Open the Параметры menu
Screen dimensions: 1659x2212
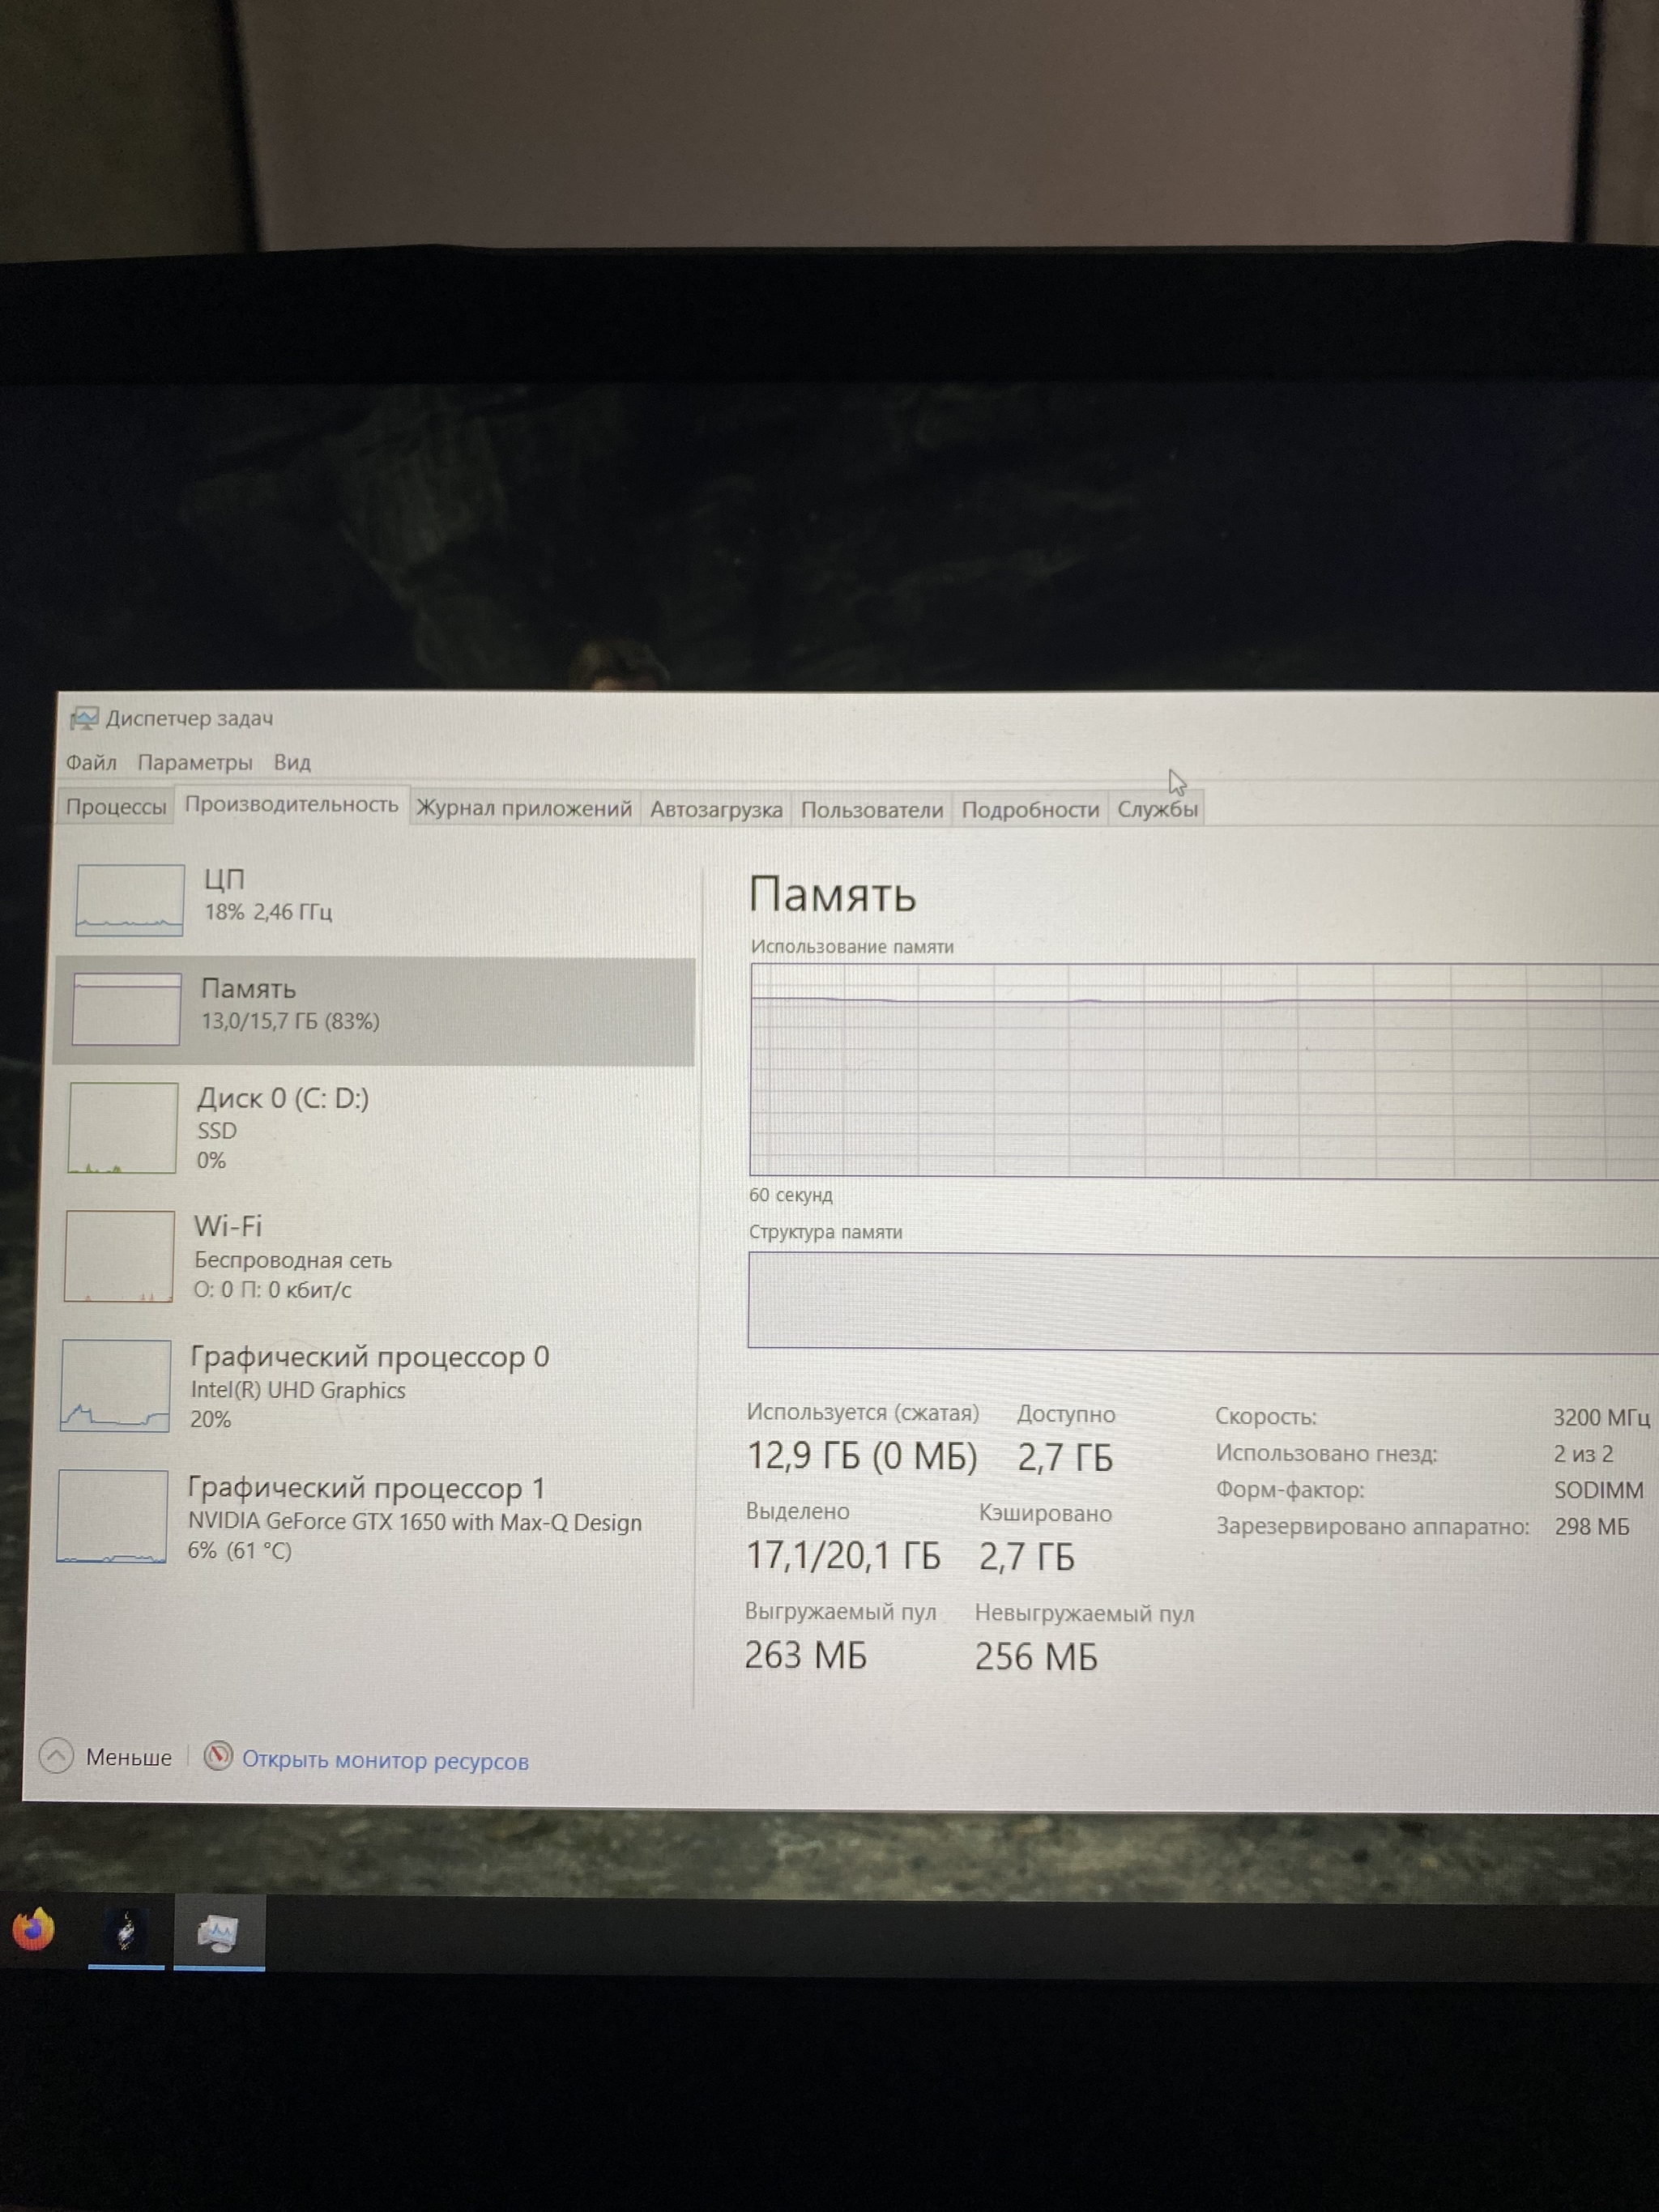tap(195, 763)
